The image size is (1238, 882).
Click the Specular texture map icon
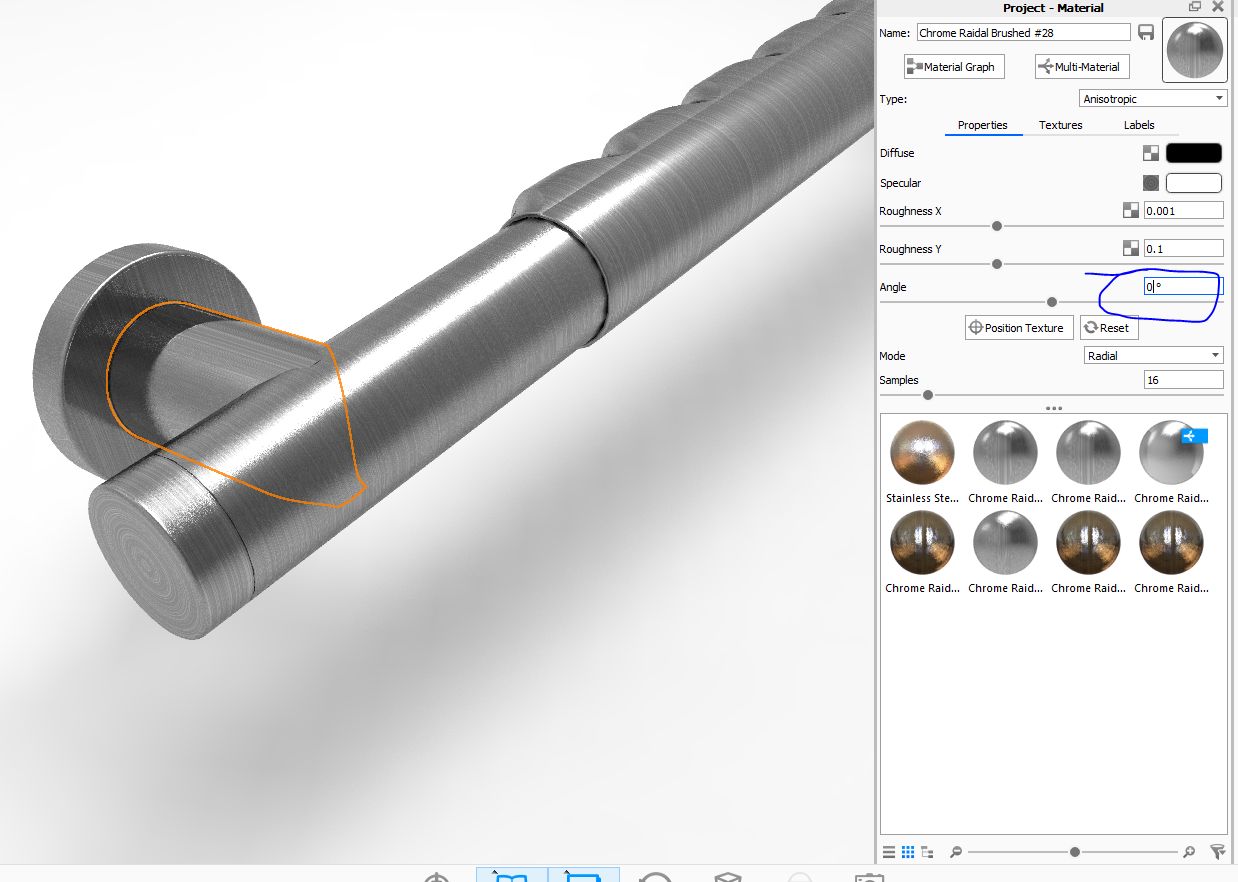pos(1150,182)
